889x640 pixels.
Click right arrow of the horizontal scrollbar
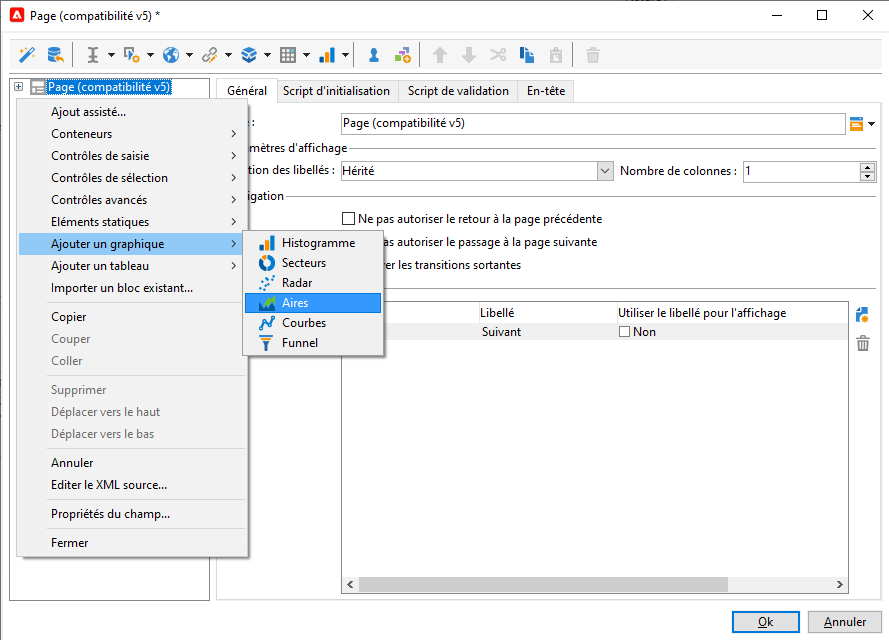(840, 584)
